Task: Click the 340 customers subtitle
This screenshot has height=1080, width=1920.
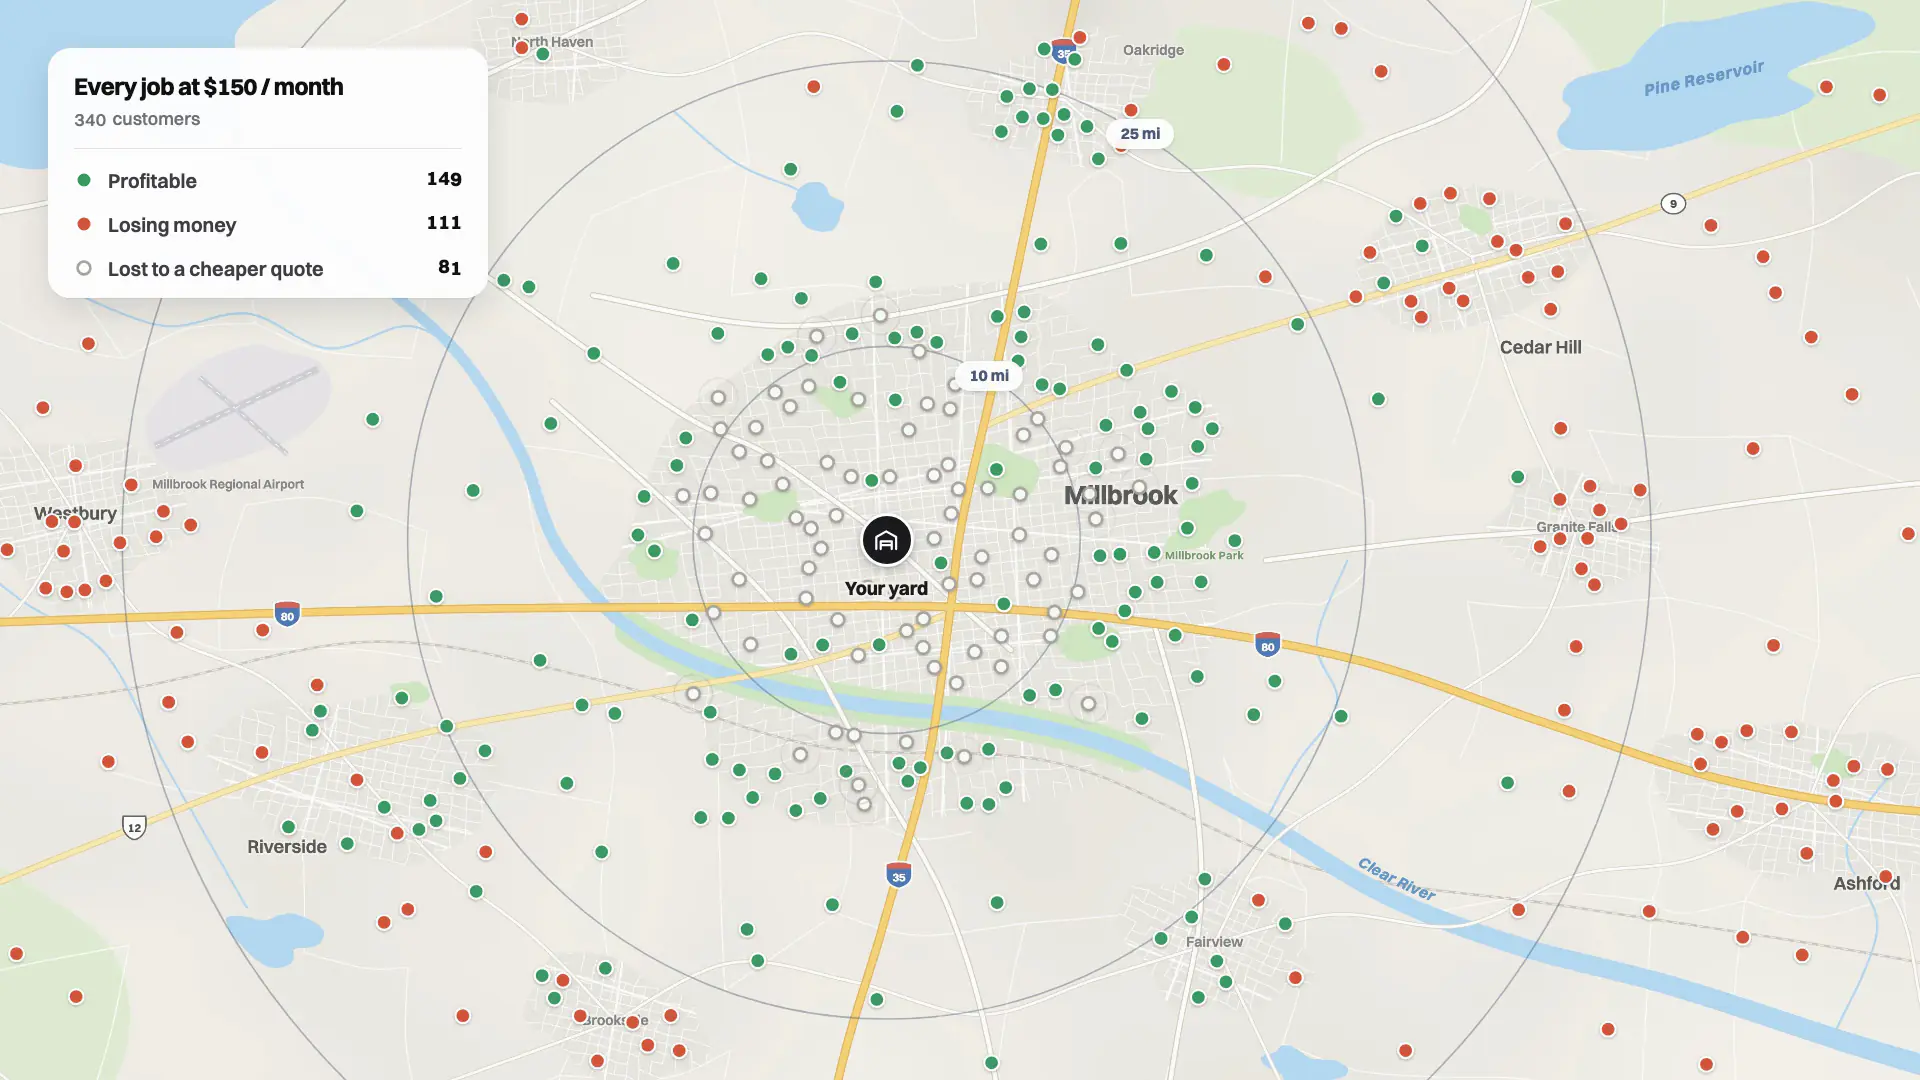Action: tap(137, 119)
